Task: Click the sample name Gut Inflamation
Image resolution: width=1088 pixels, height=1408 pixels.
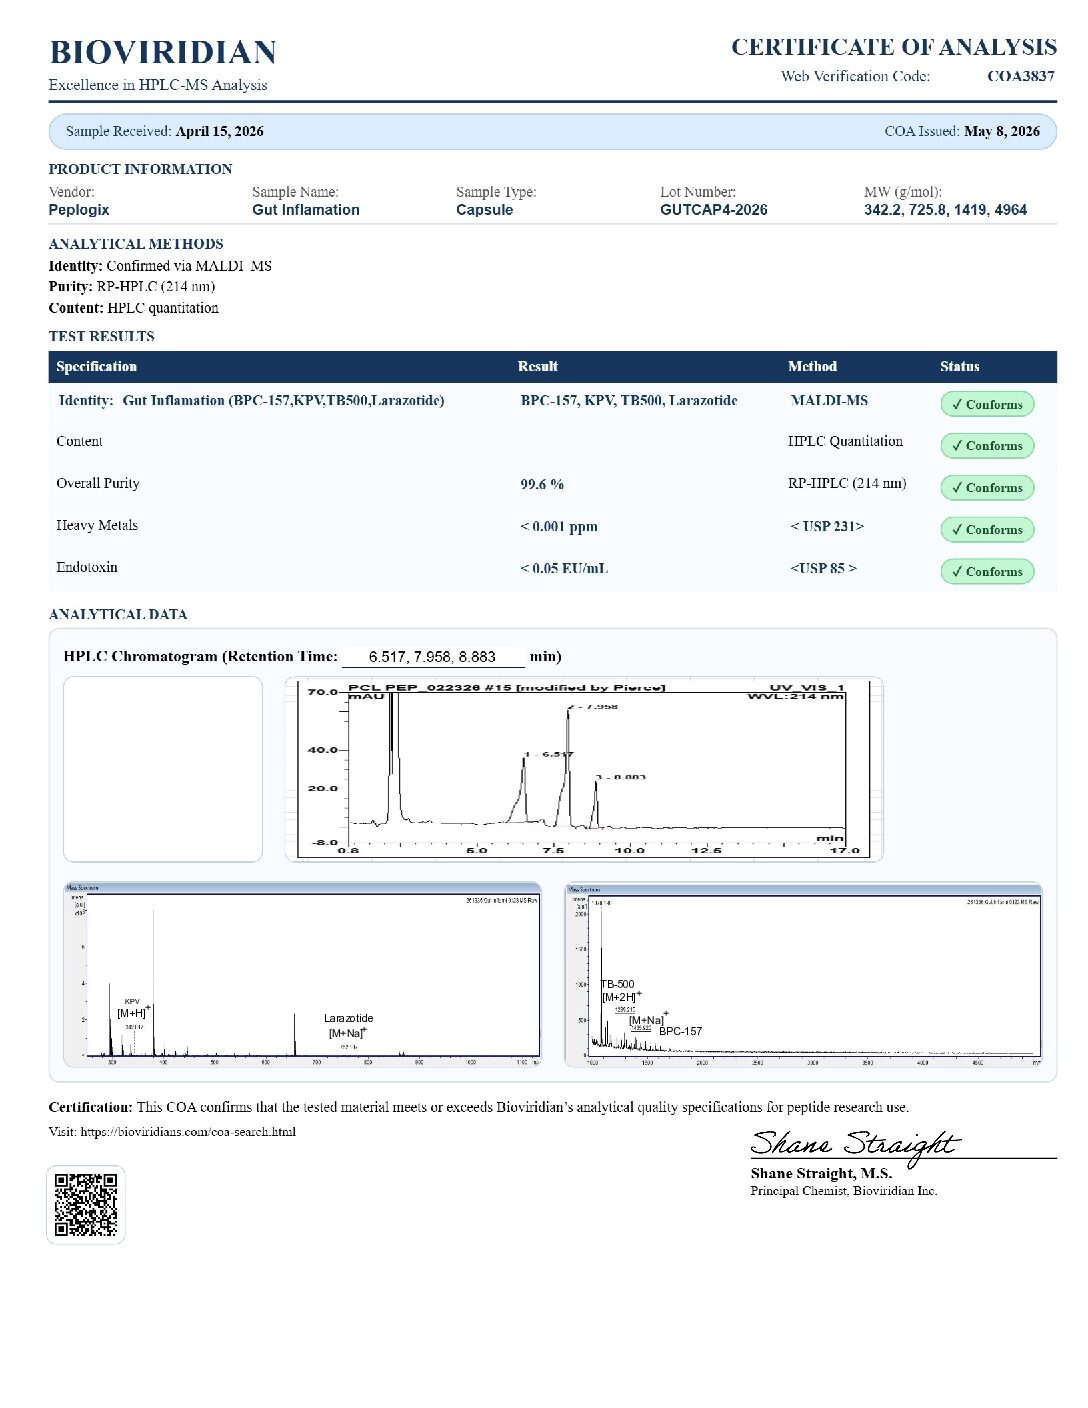Action: (306, 210)
